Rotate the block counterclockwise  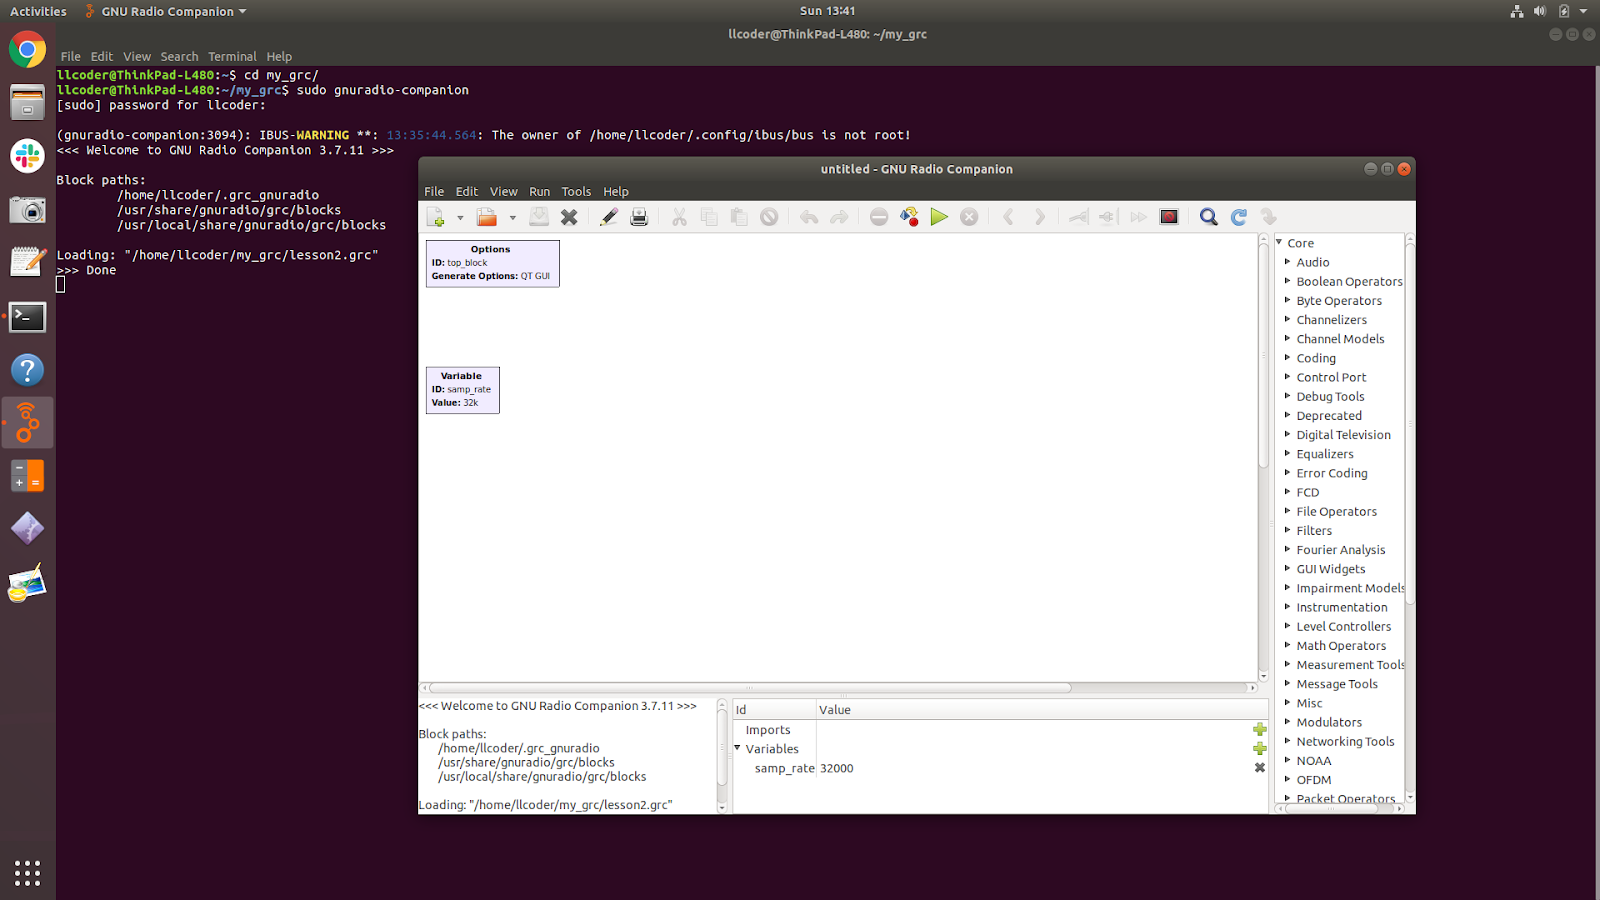click(x=1009, y=217)
